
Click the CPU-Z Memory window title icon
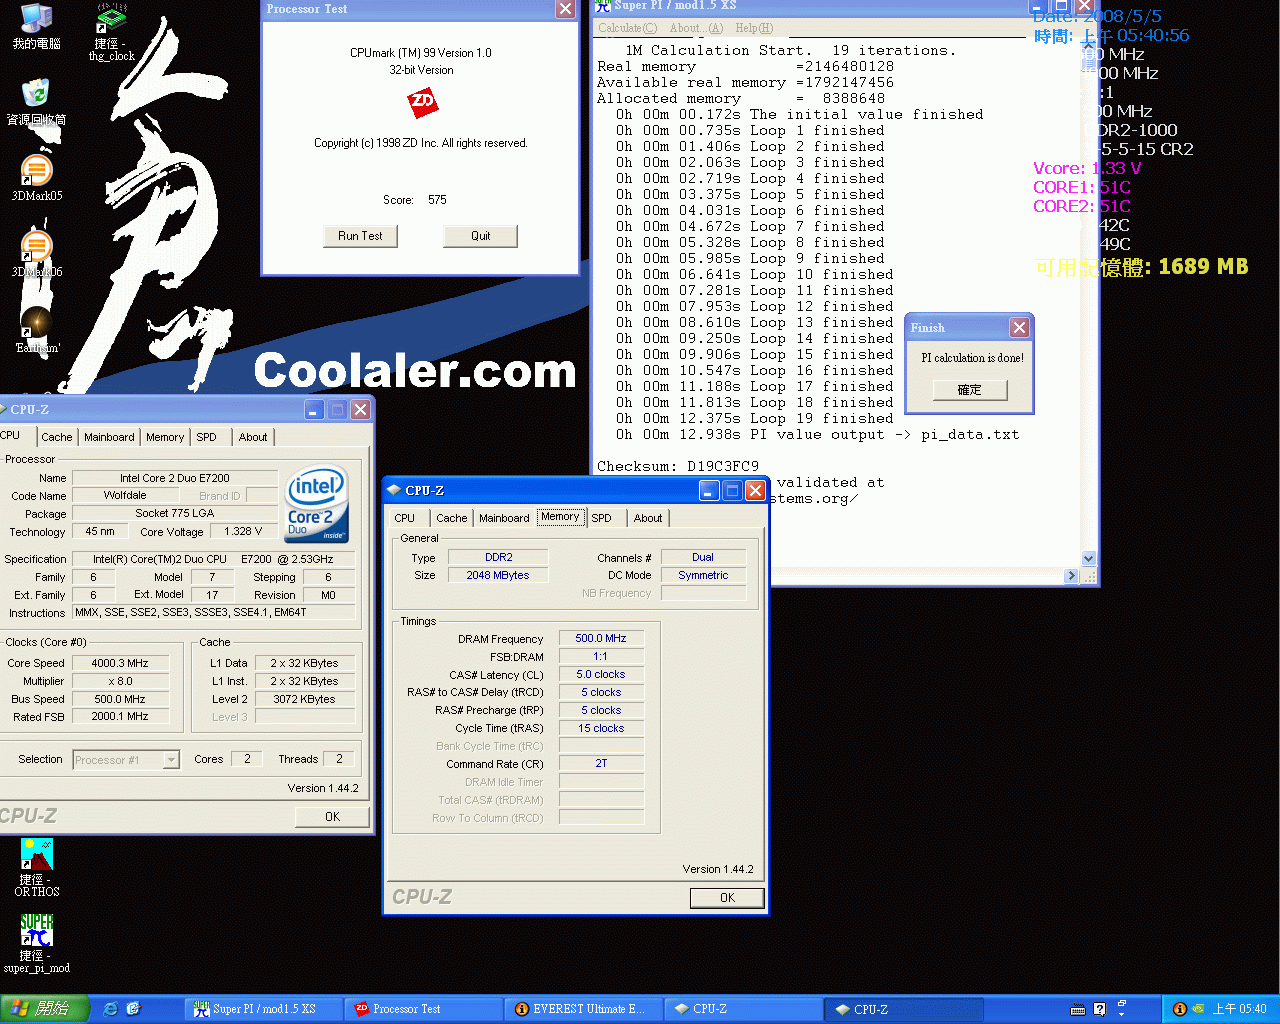tap(394, 490)
